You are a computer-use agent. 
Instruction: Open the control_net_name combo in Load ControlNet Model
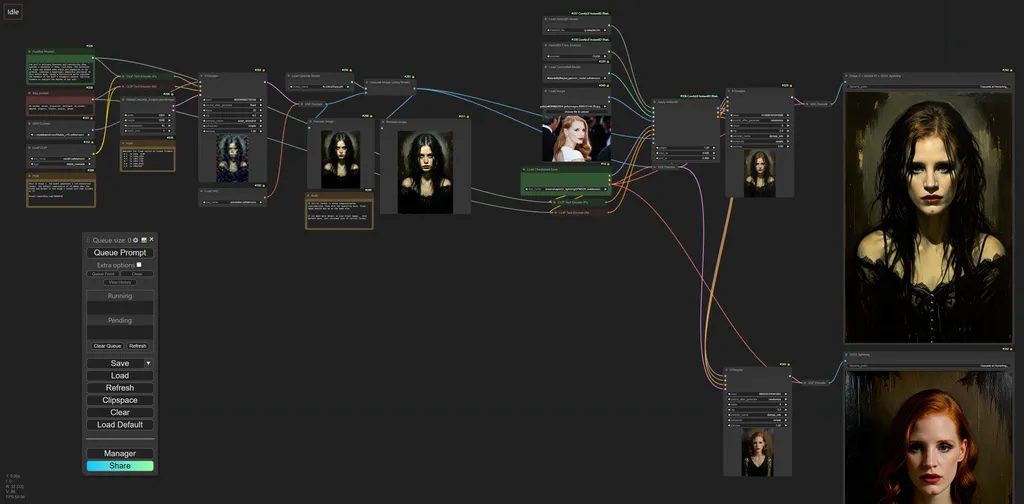tap(577, 78)
